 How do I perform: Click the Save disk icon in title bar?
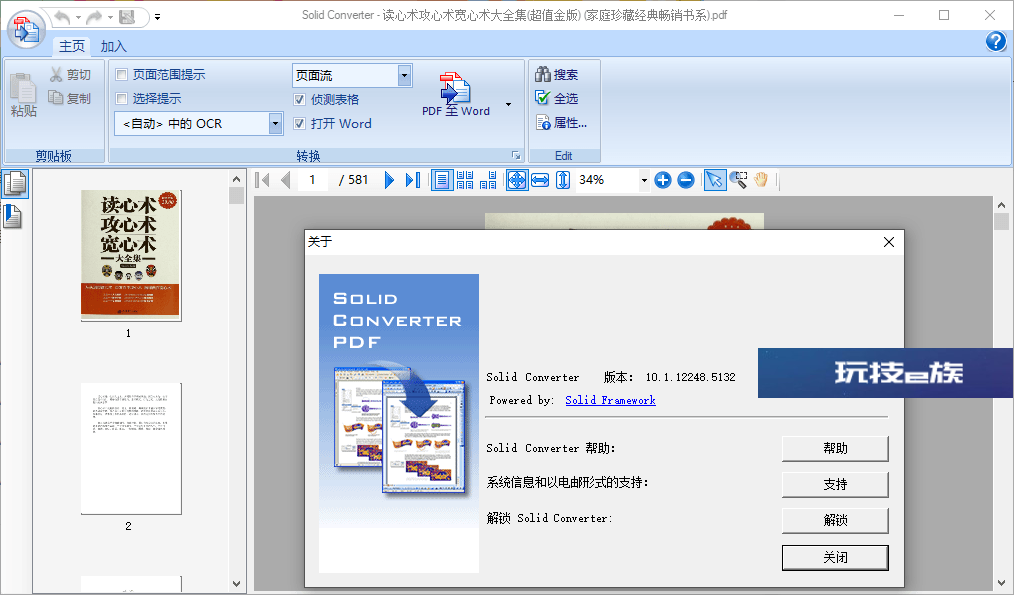(x=127, y=17)
